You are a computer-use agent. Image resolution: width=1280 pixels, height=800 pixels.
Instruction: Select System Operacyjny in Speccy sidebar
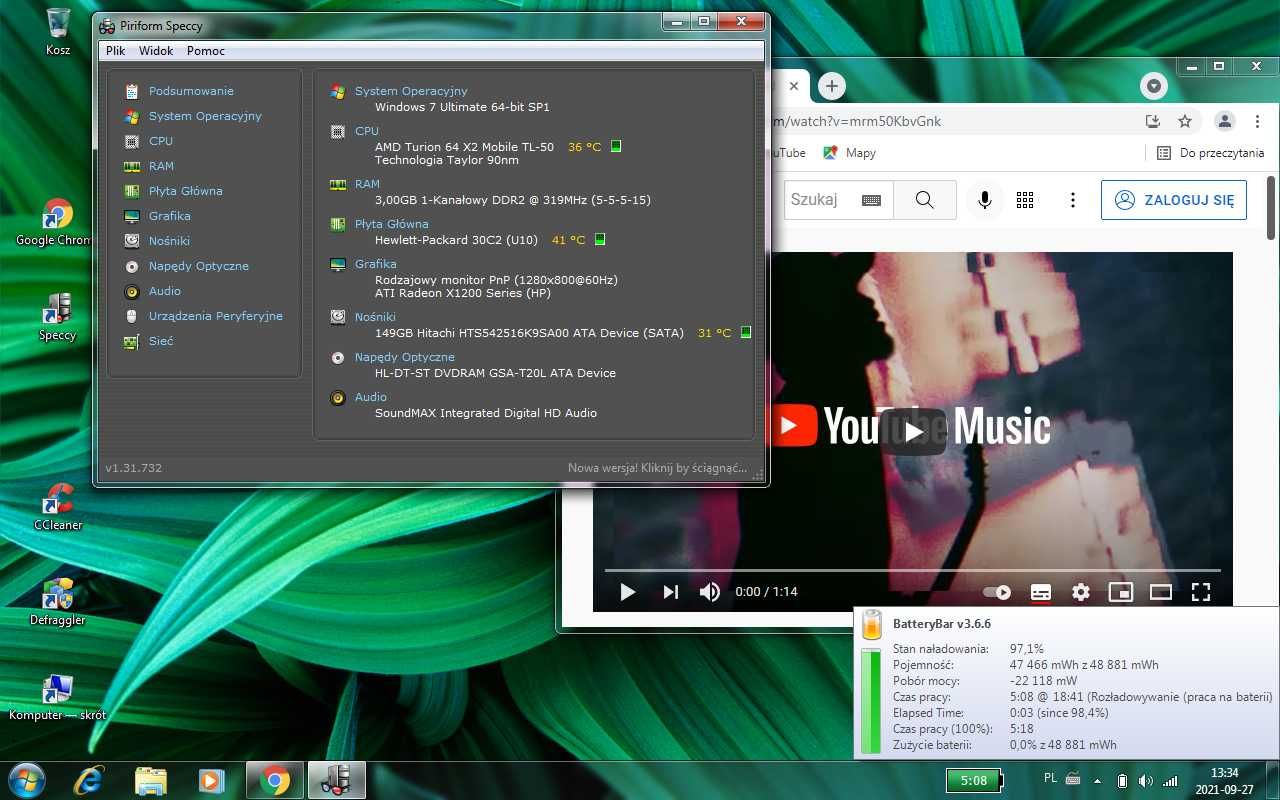point(205,116)
